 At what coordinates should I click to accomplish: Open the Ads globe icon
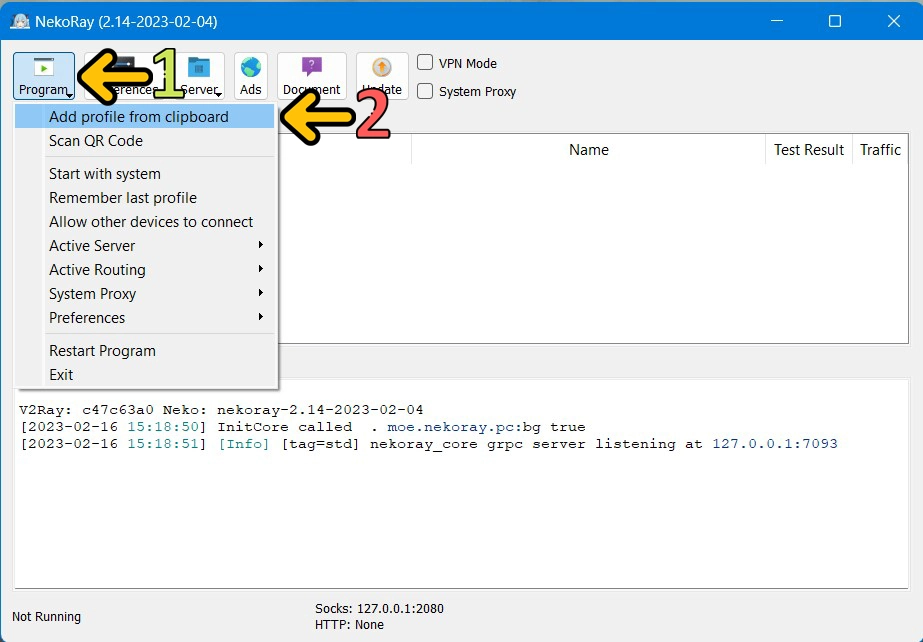coord(250,74)
